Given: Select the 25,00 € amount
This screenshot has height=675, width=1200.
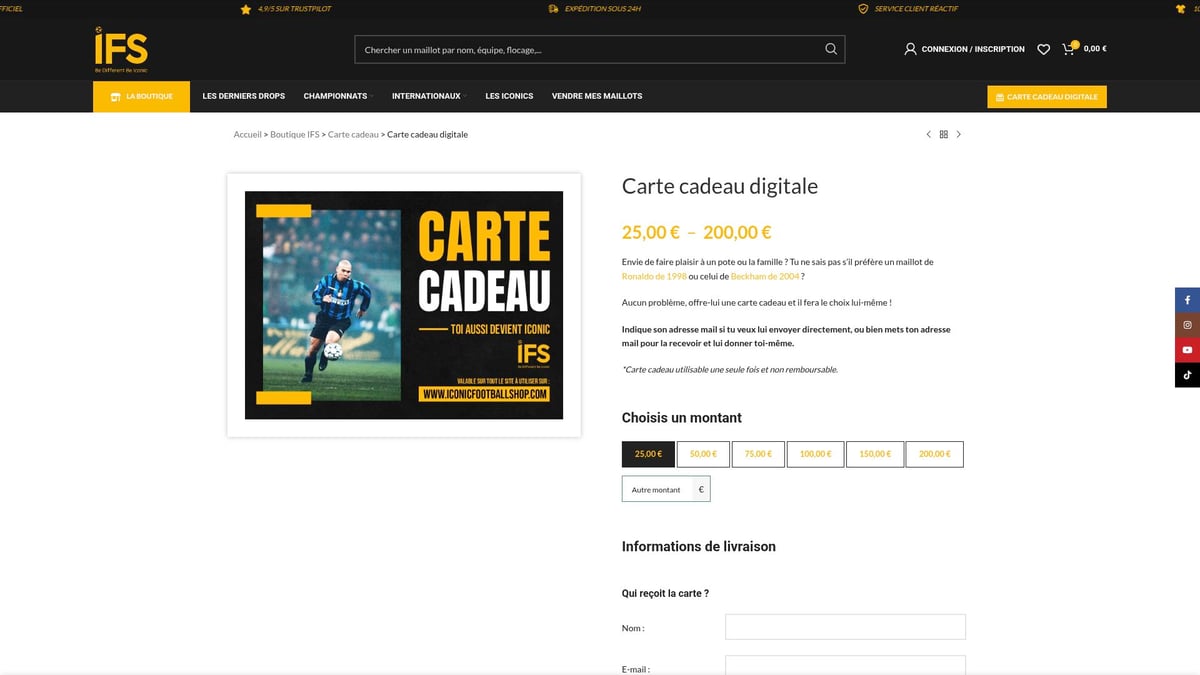Looking at the screenshot, I should [648, 454].
